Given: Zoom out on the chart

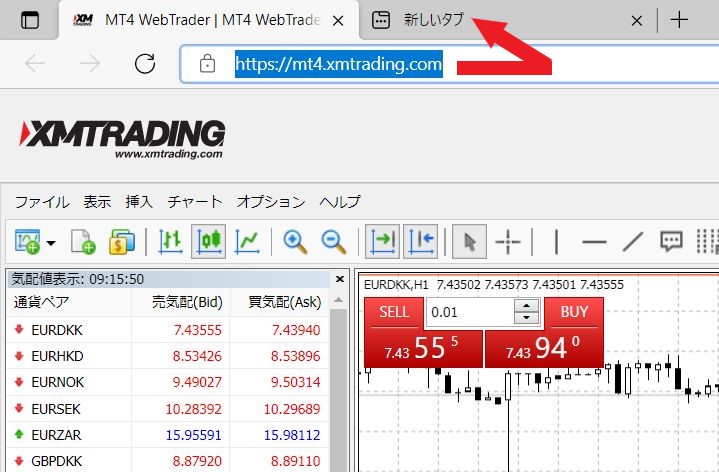Looking at the screenshot, I should 333,241.
